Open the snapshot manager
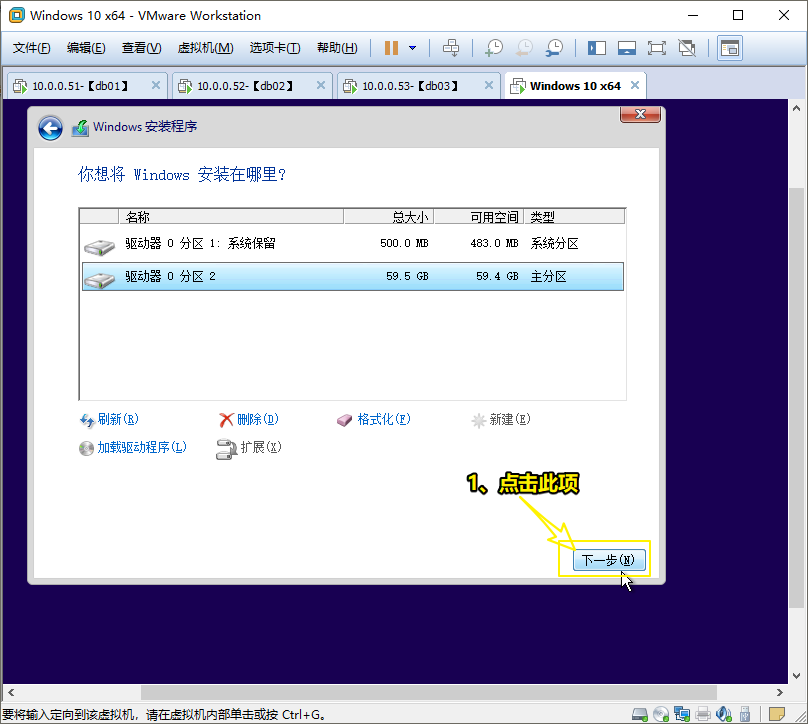 554,48
